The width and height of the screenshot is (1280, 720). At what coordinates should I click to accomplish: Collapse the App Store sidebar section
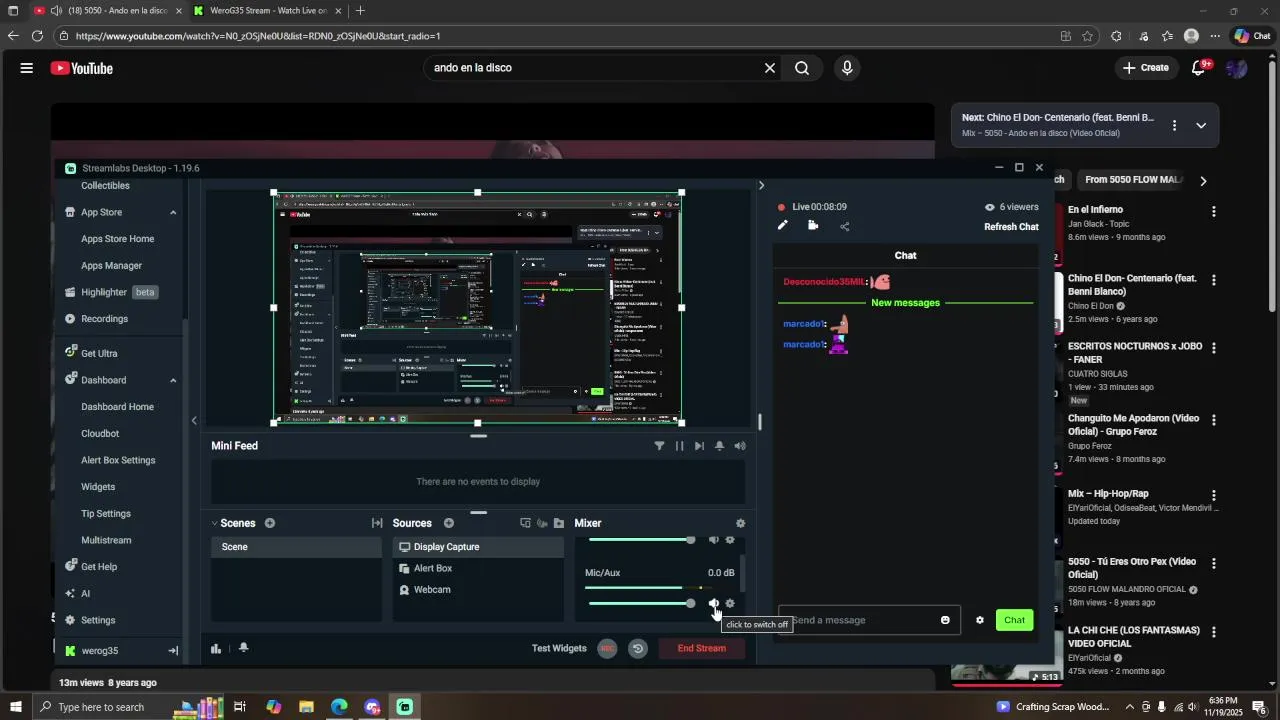coord(173,212)
